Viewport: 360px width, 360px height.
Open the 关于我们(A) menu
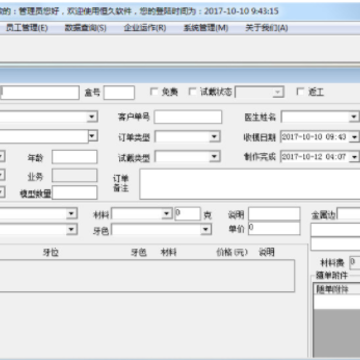266,28
